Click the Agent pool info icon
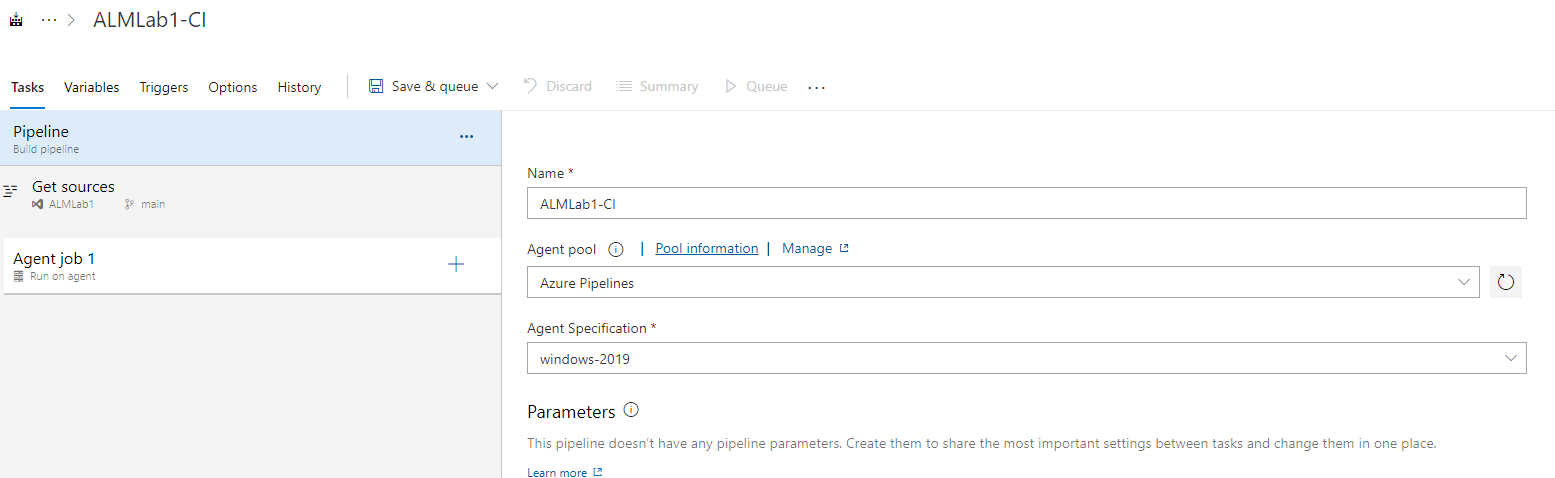Screen dimensions: 1555x478 click(x=616, y=249)
